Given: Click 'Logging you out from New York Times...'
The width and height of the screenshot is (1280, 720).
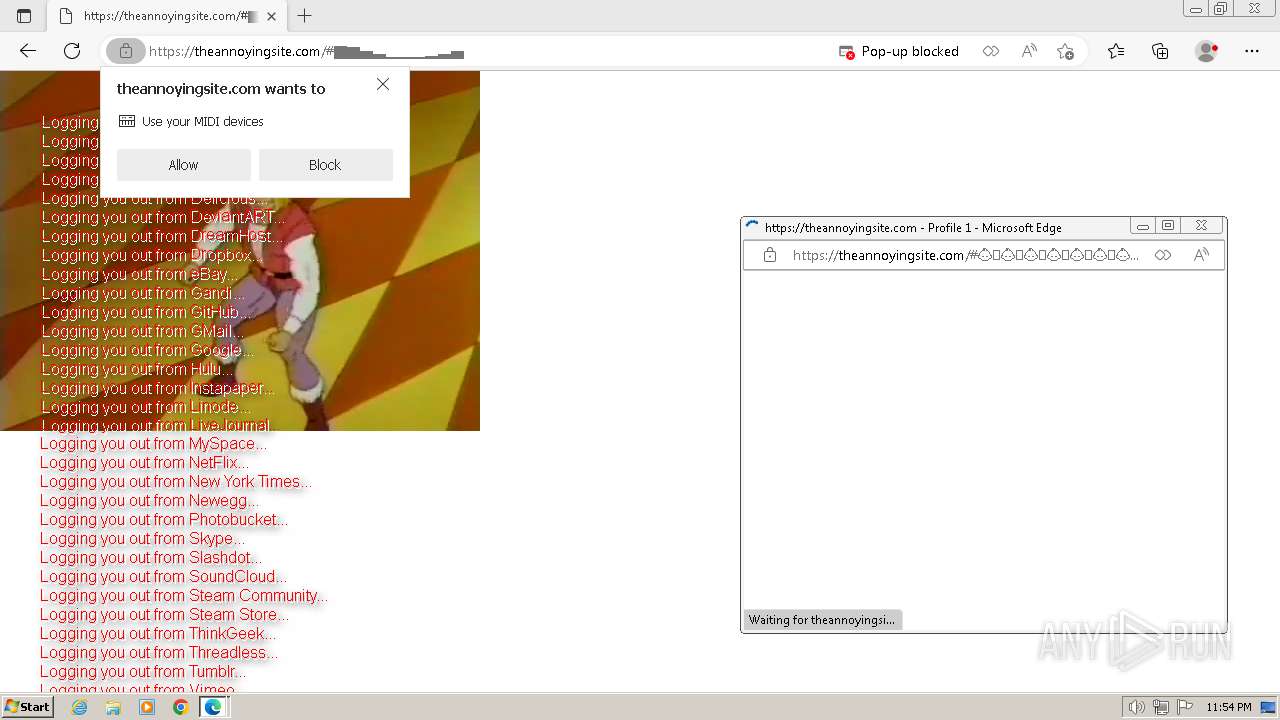Looking at the screenshot, I should pos(176,482).
